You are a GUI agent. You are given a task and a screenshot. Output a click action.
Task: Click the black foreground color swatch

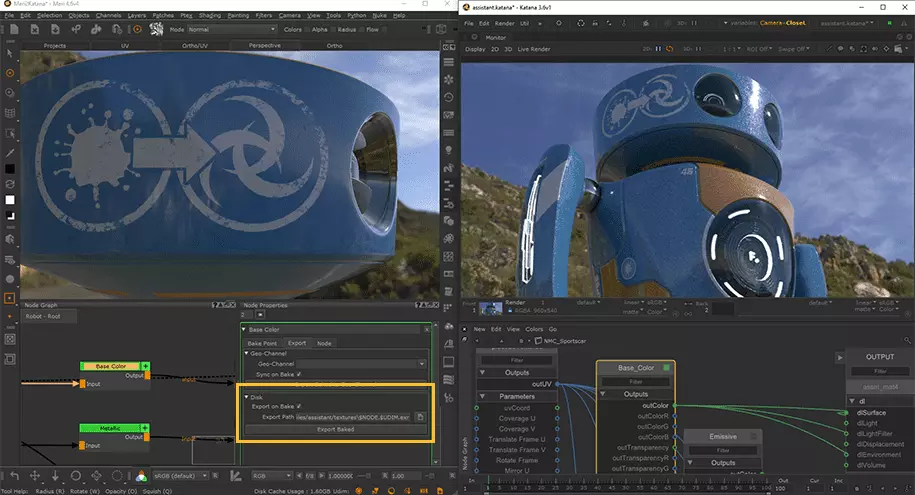click(10, 167)
